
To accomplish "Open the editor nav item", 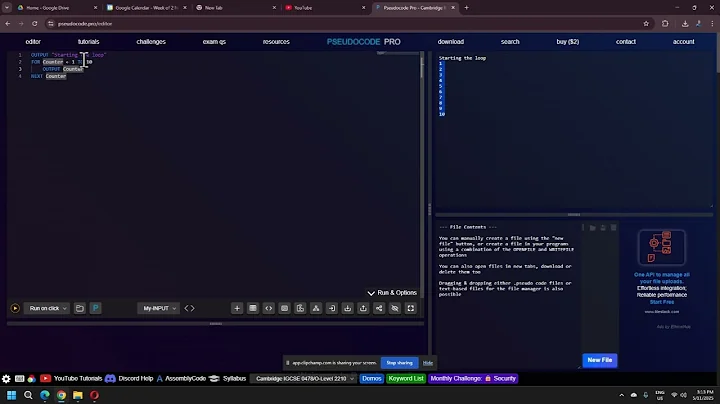I will pos(33,42).
